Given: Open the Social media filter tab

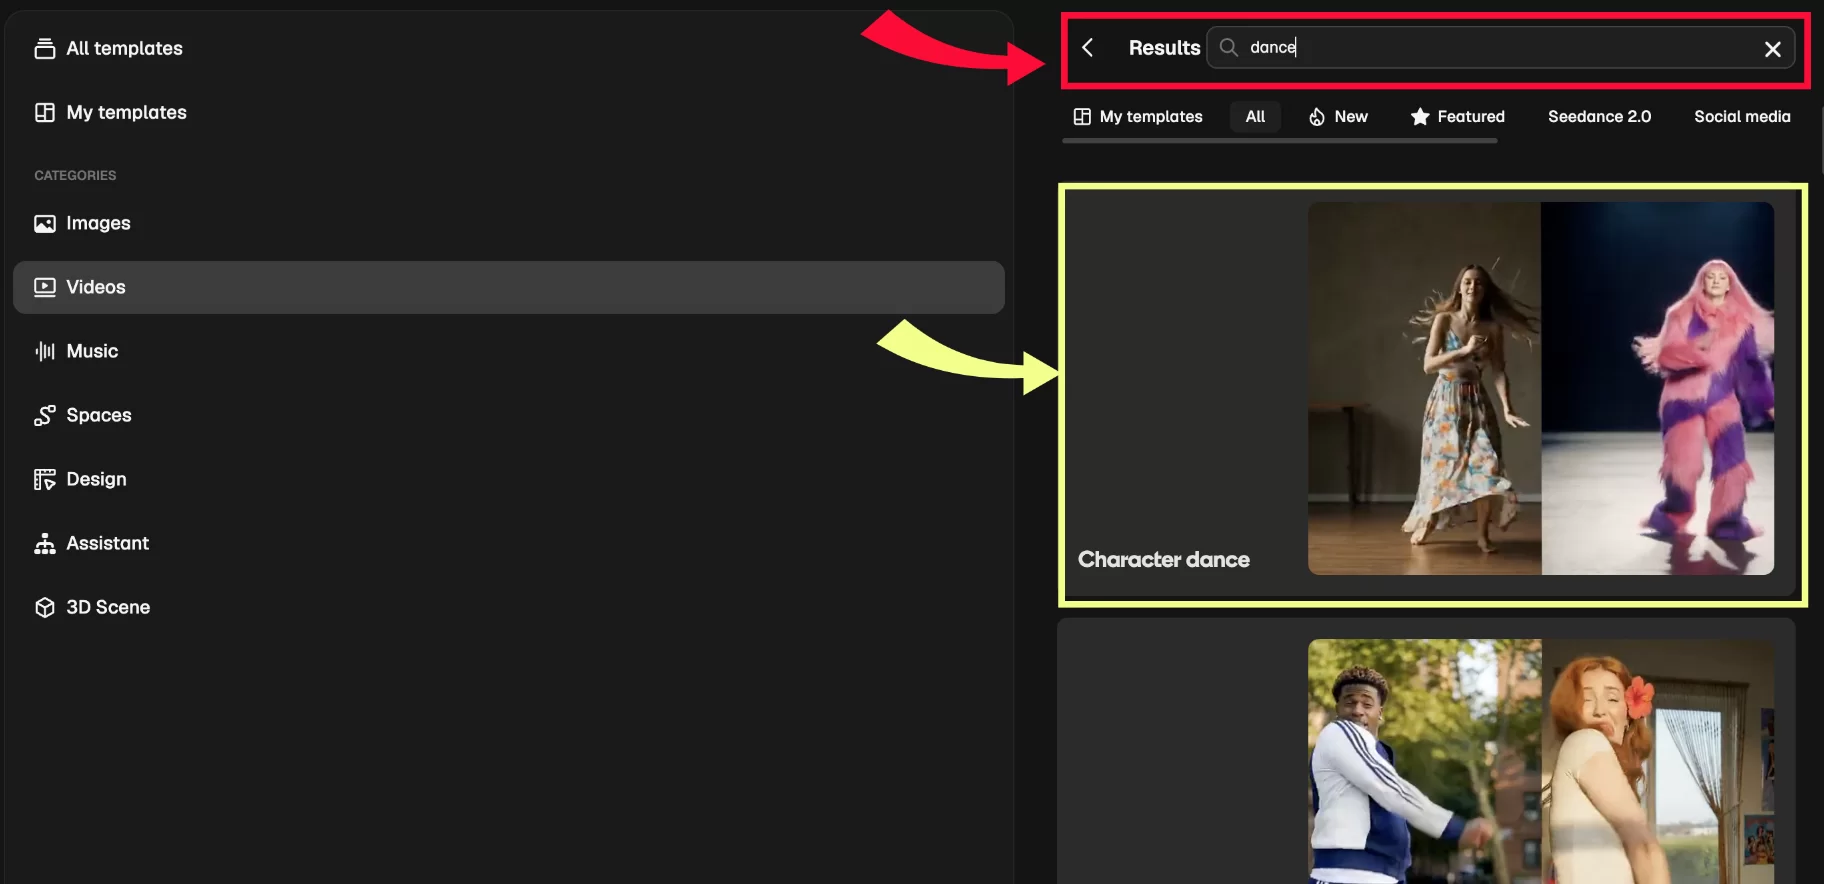Looking at the screenshot, I should click(1742, 117).
